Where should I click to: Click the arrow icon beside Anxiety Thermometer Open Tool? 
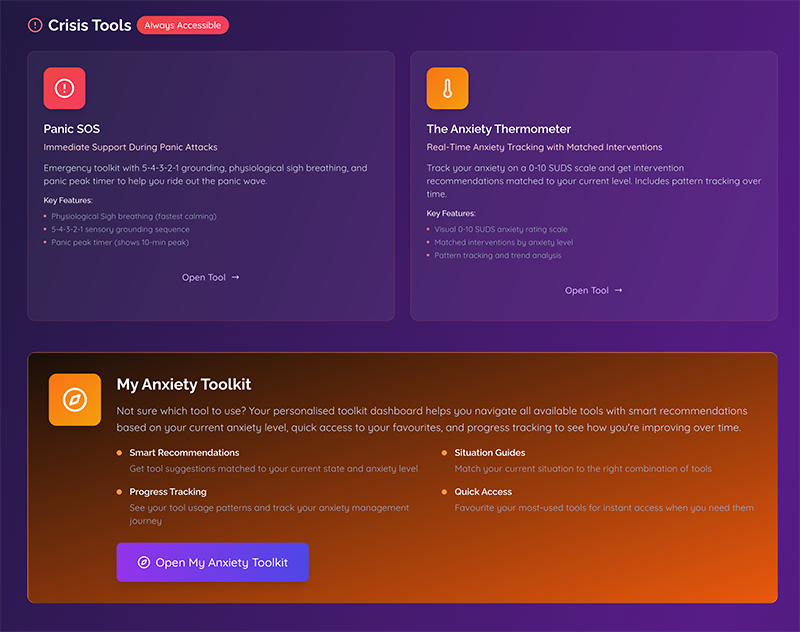[617, 290]
